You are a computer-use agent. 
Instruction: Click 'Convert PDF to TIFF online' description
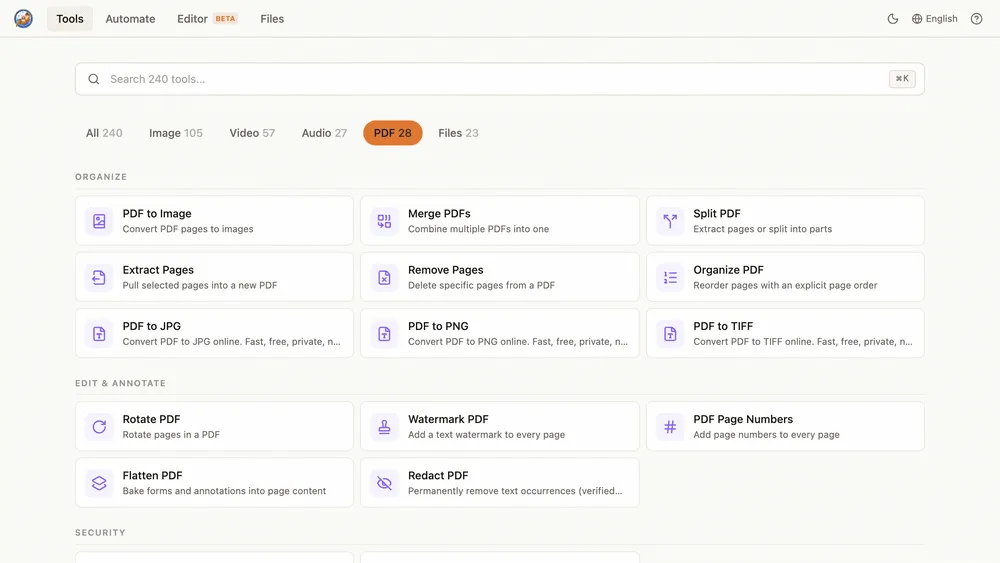click(803, 342)
